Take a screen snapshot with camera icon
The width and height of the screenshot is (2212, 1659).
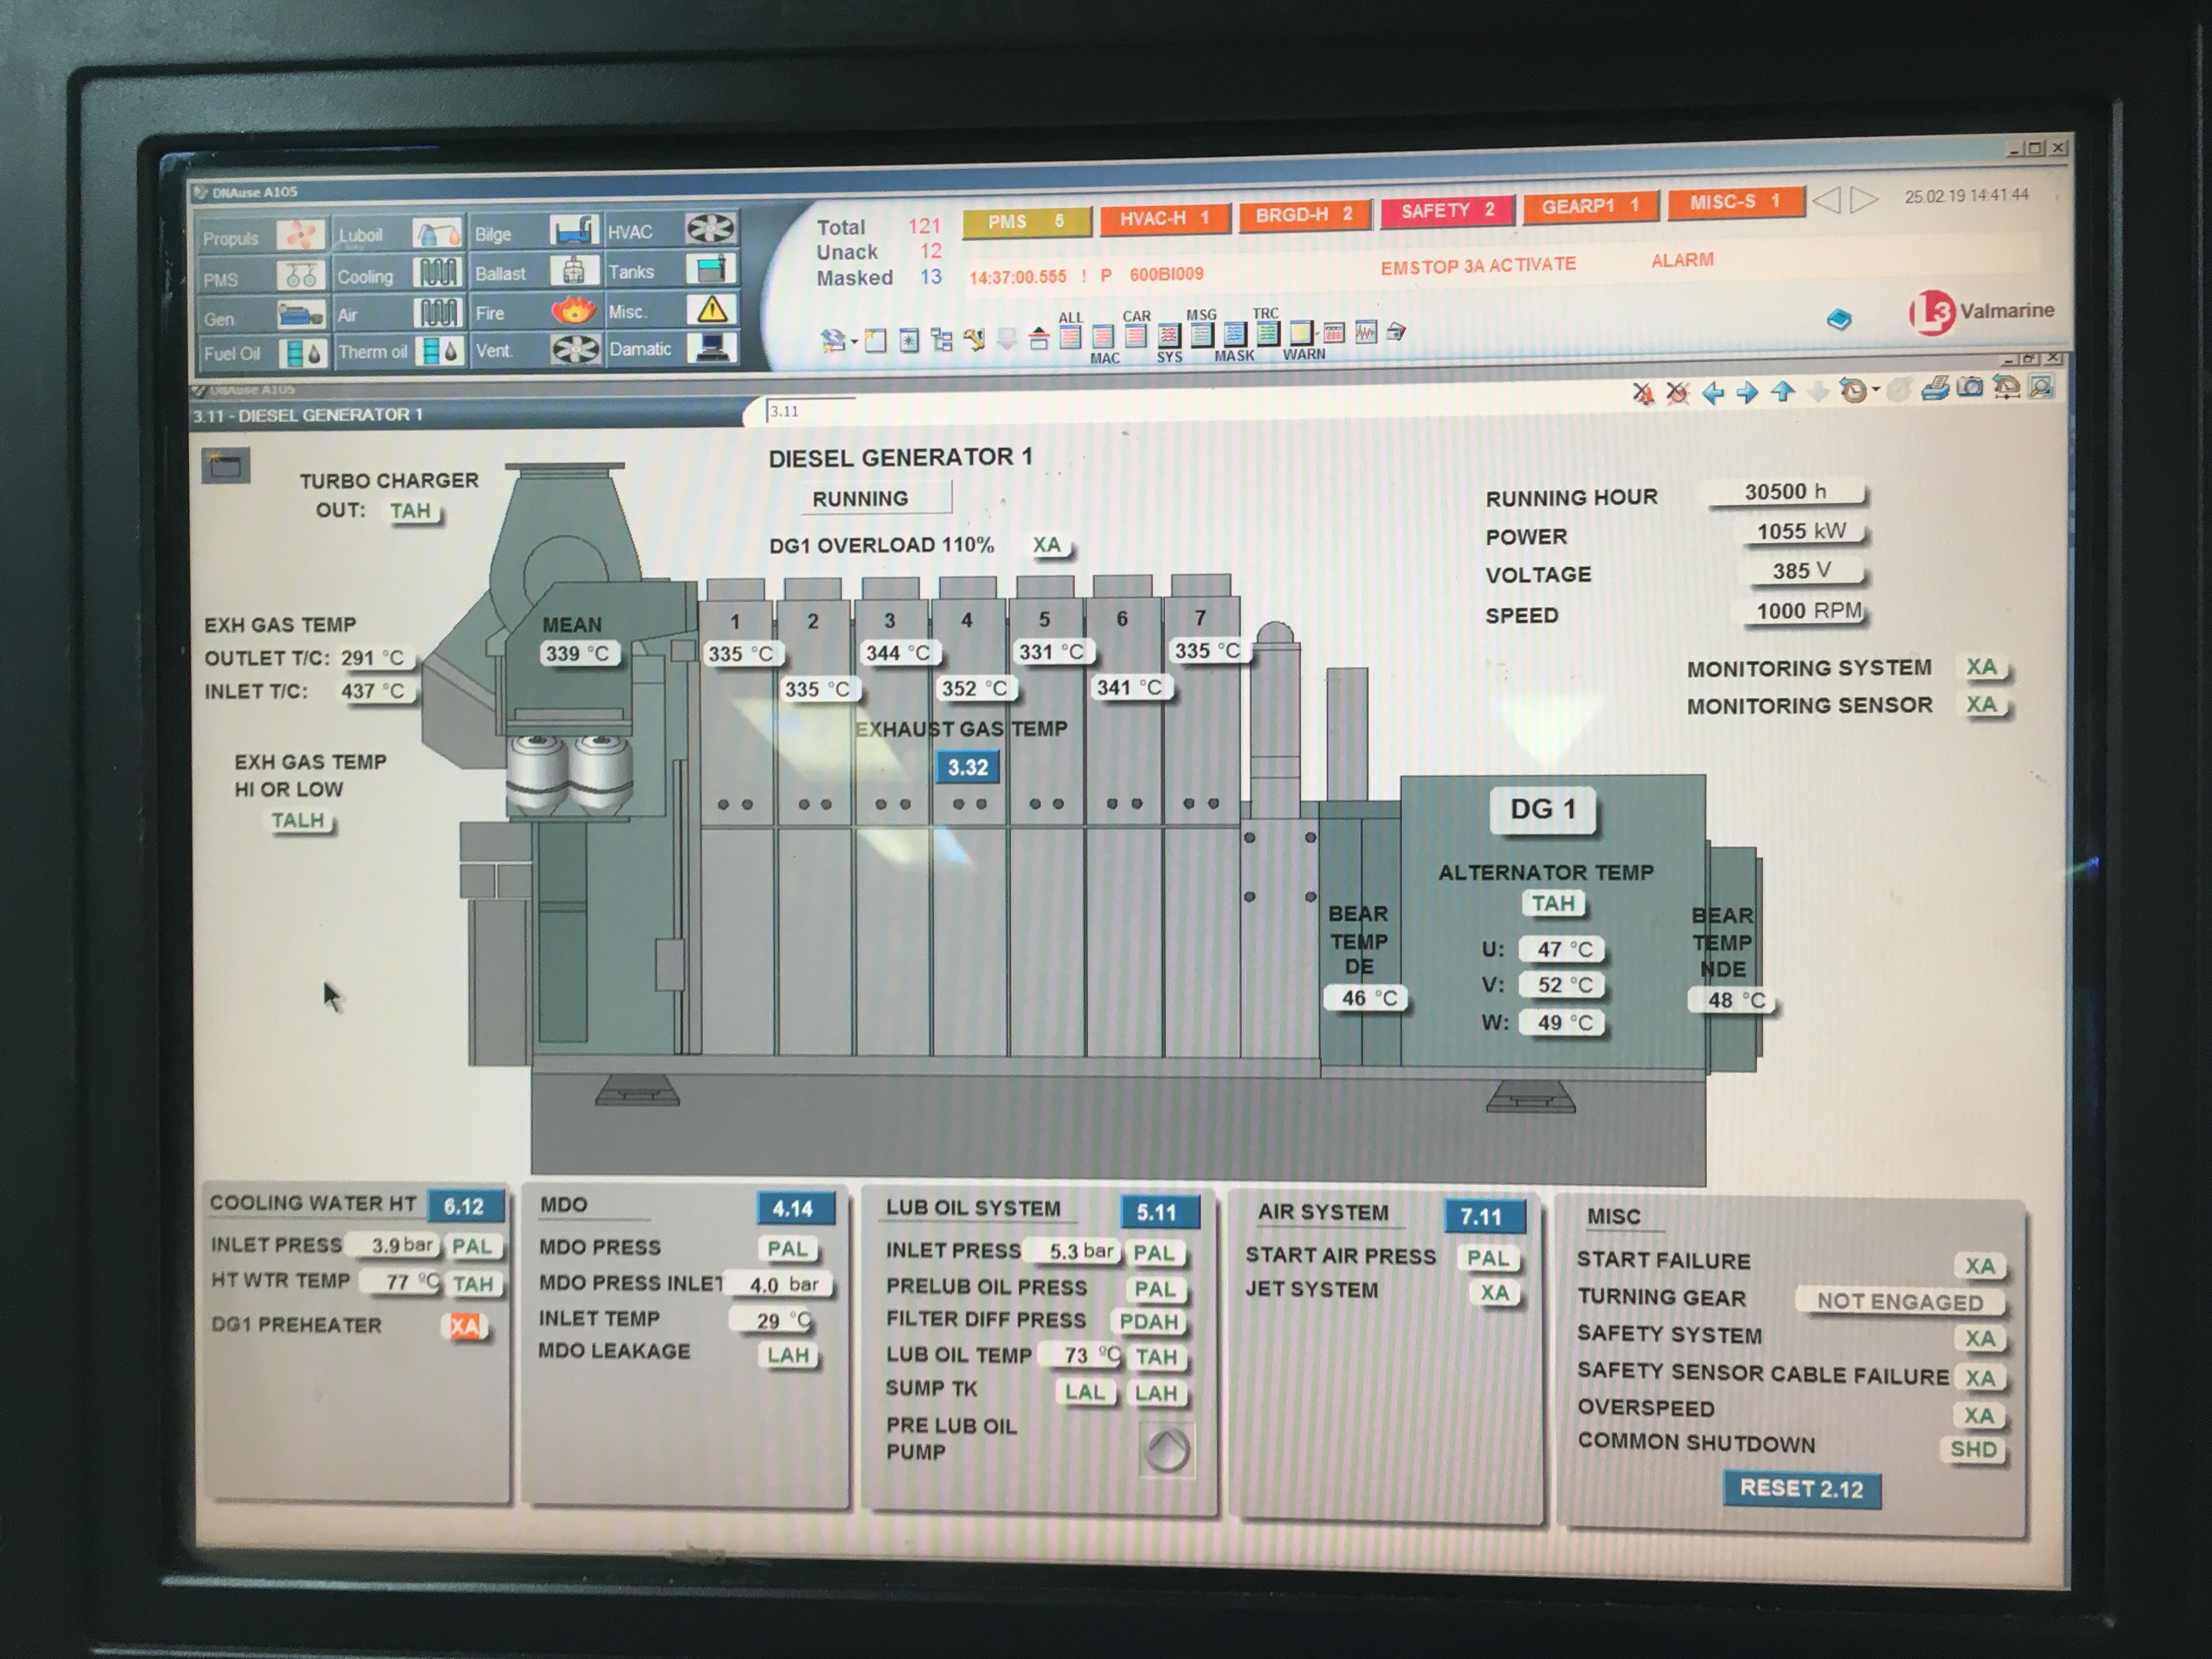pyautogui.click(x=1970, y=387)
